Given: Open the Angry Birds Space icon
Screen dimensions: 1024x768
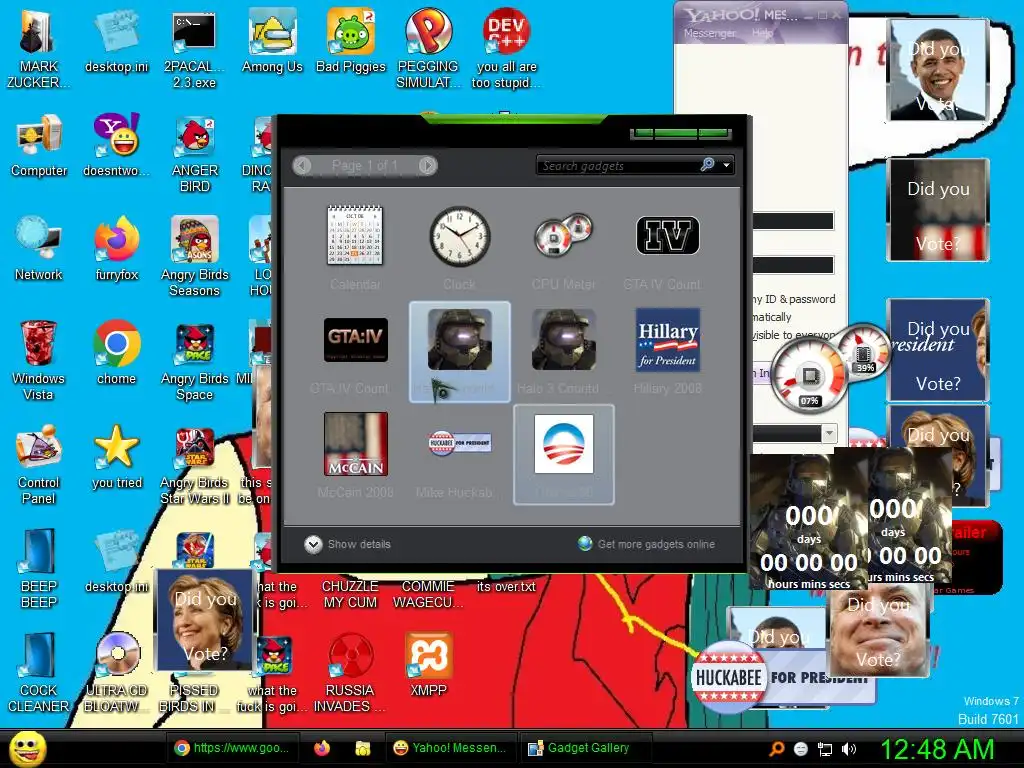Looking at the screenshot, I should click(x=195, y=360).
